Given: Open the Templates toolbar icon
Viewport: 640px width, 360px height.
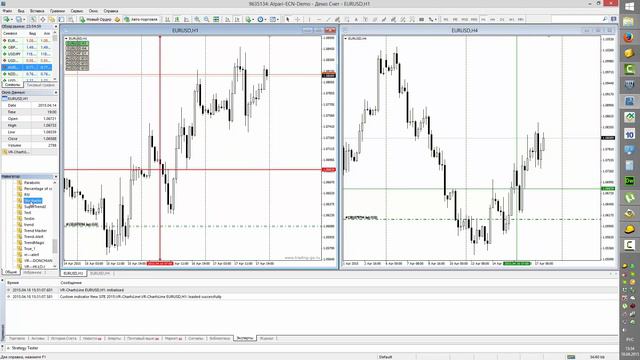Looking at the screenshot, I should (x=272, y=19).
